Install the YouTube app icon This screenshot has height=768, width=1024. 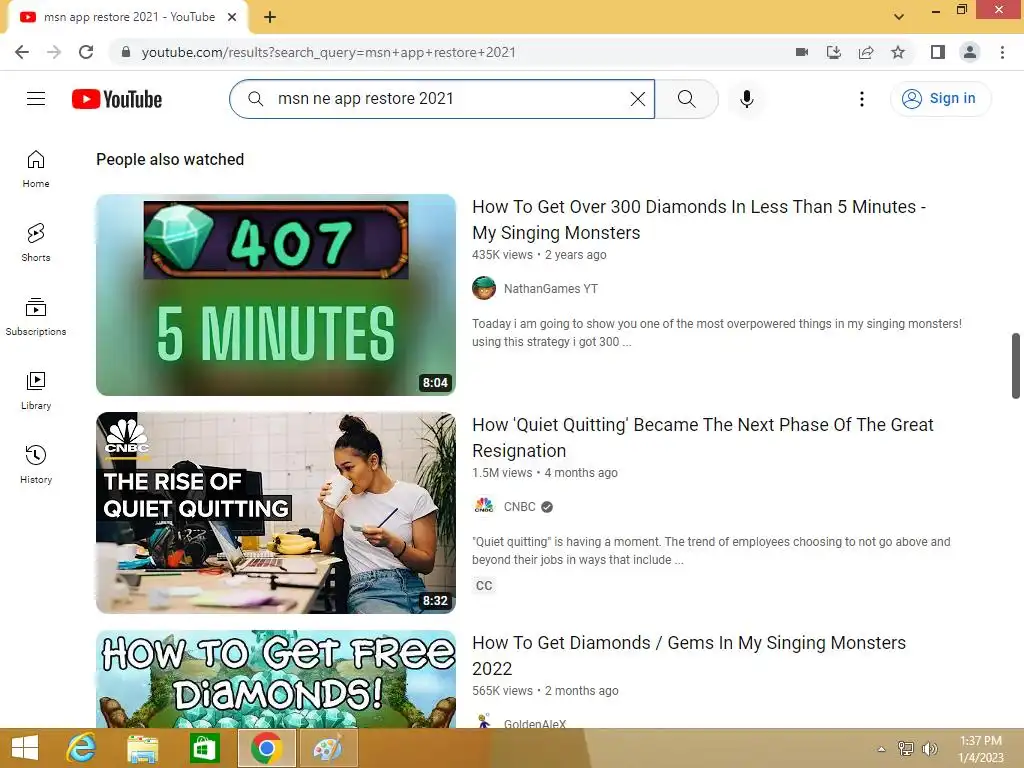point(834,52)
